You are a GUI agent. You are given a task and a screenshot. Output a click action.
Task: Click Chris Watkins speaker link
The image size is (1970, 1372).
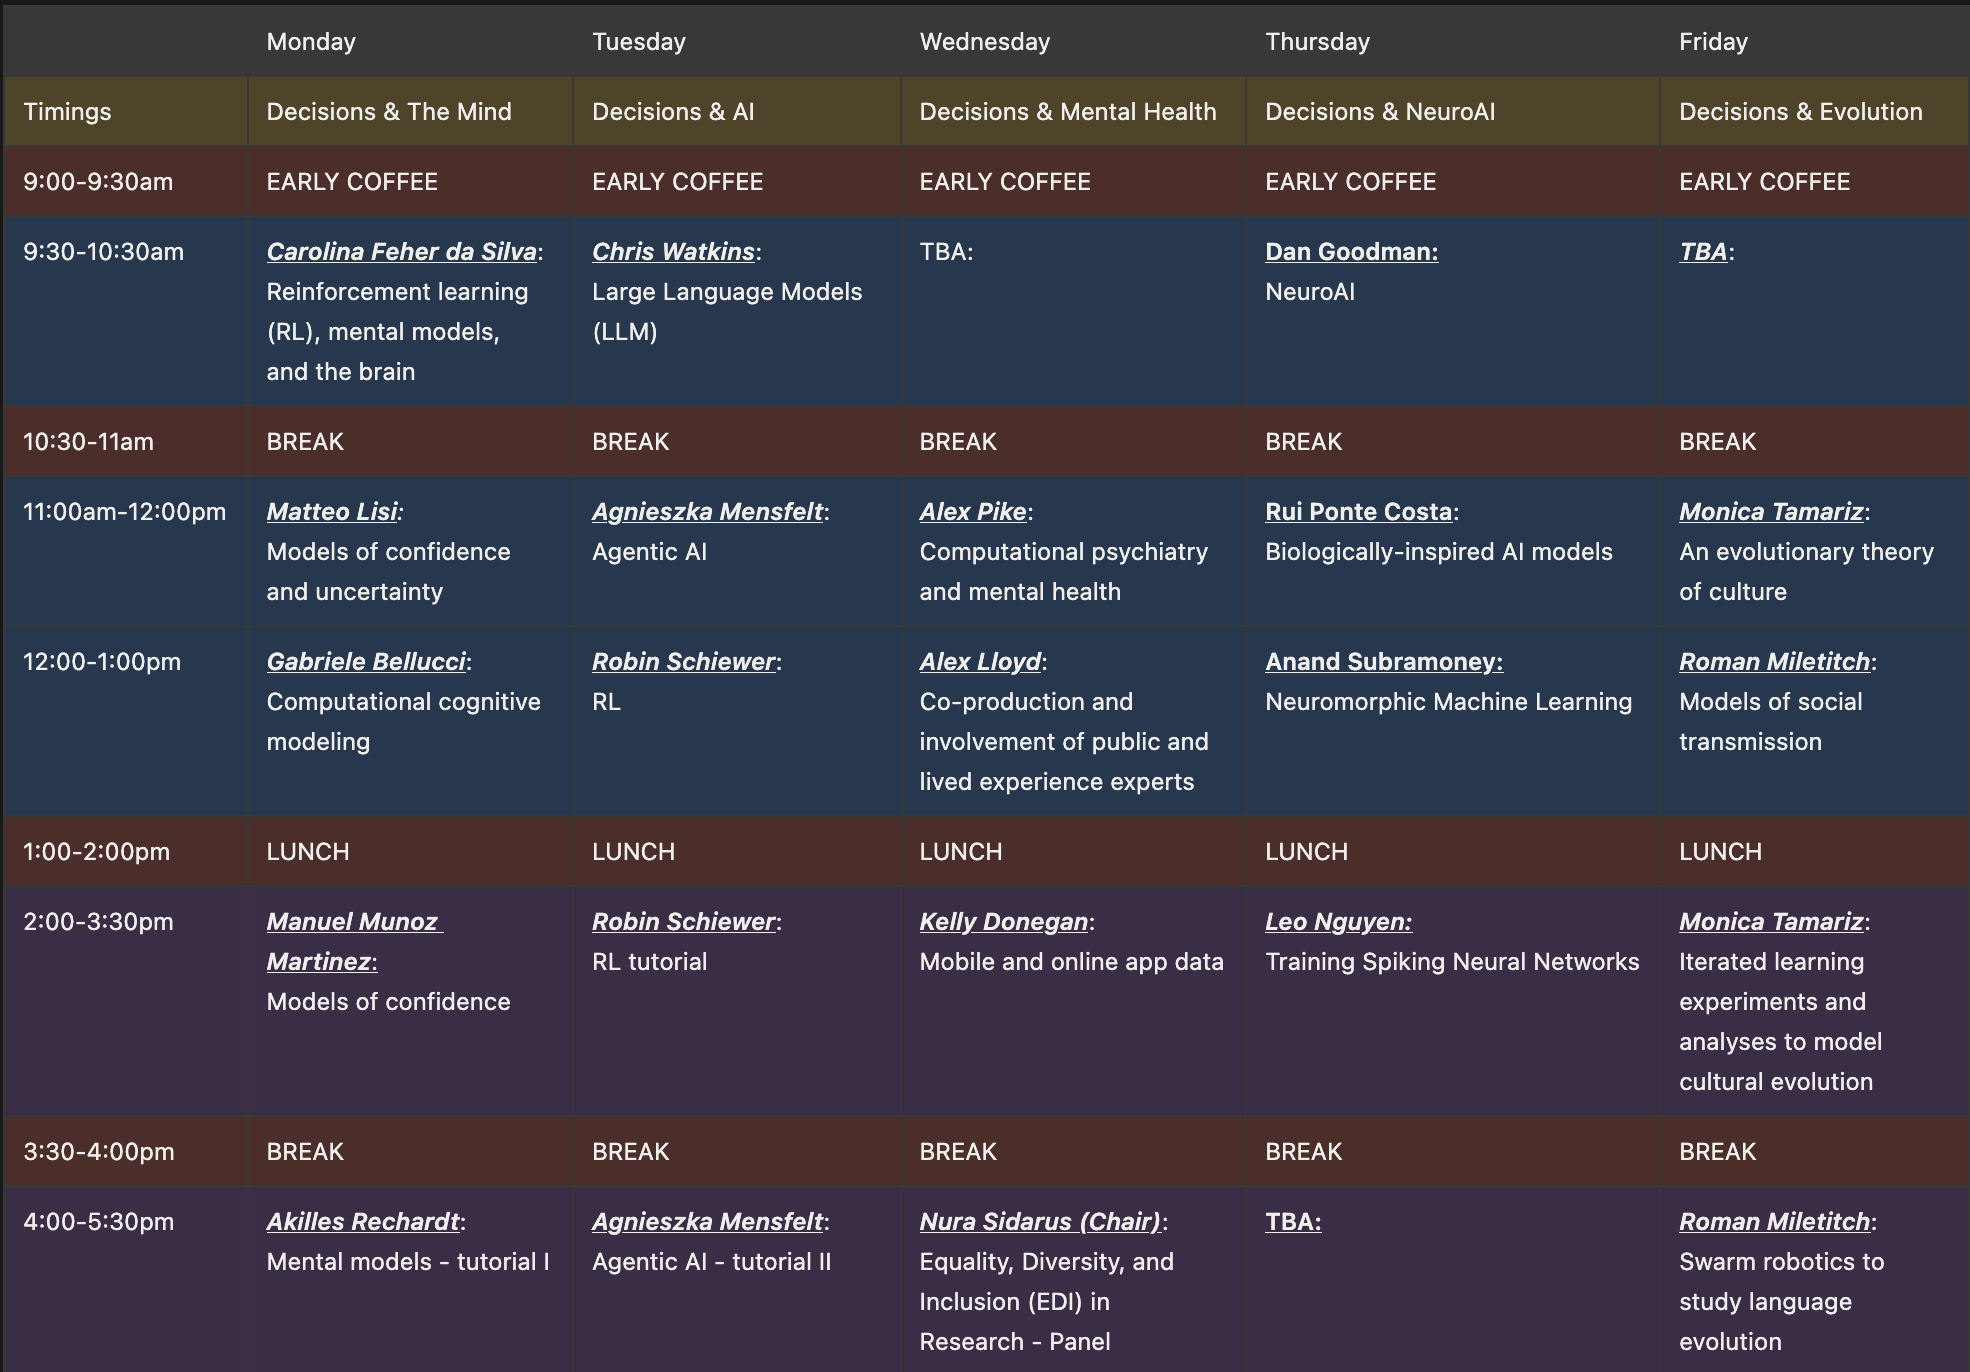coord(673,252)
